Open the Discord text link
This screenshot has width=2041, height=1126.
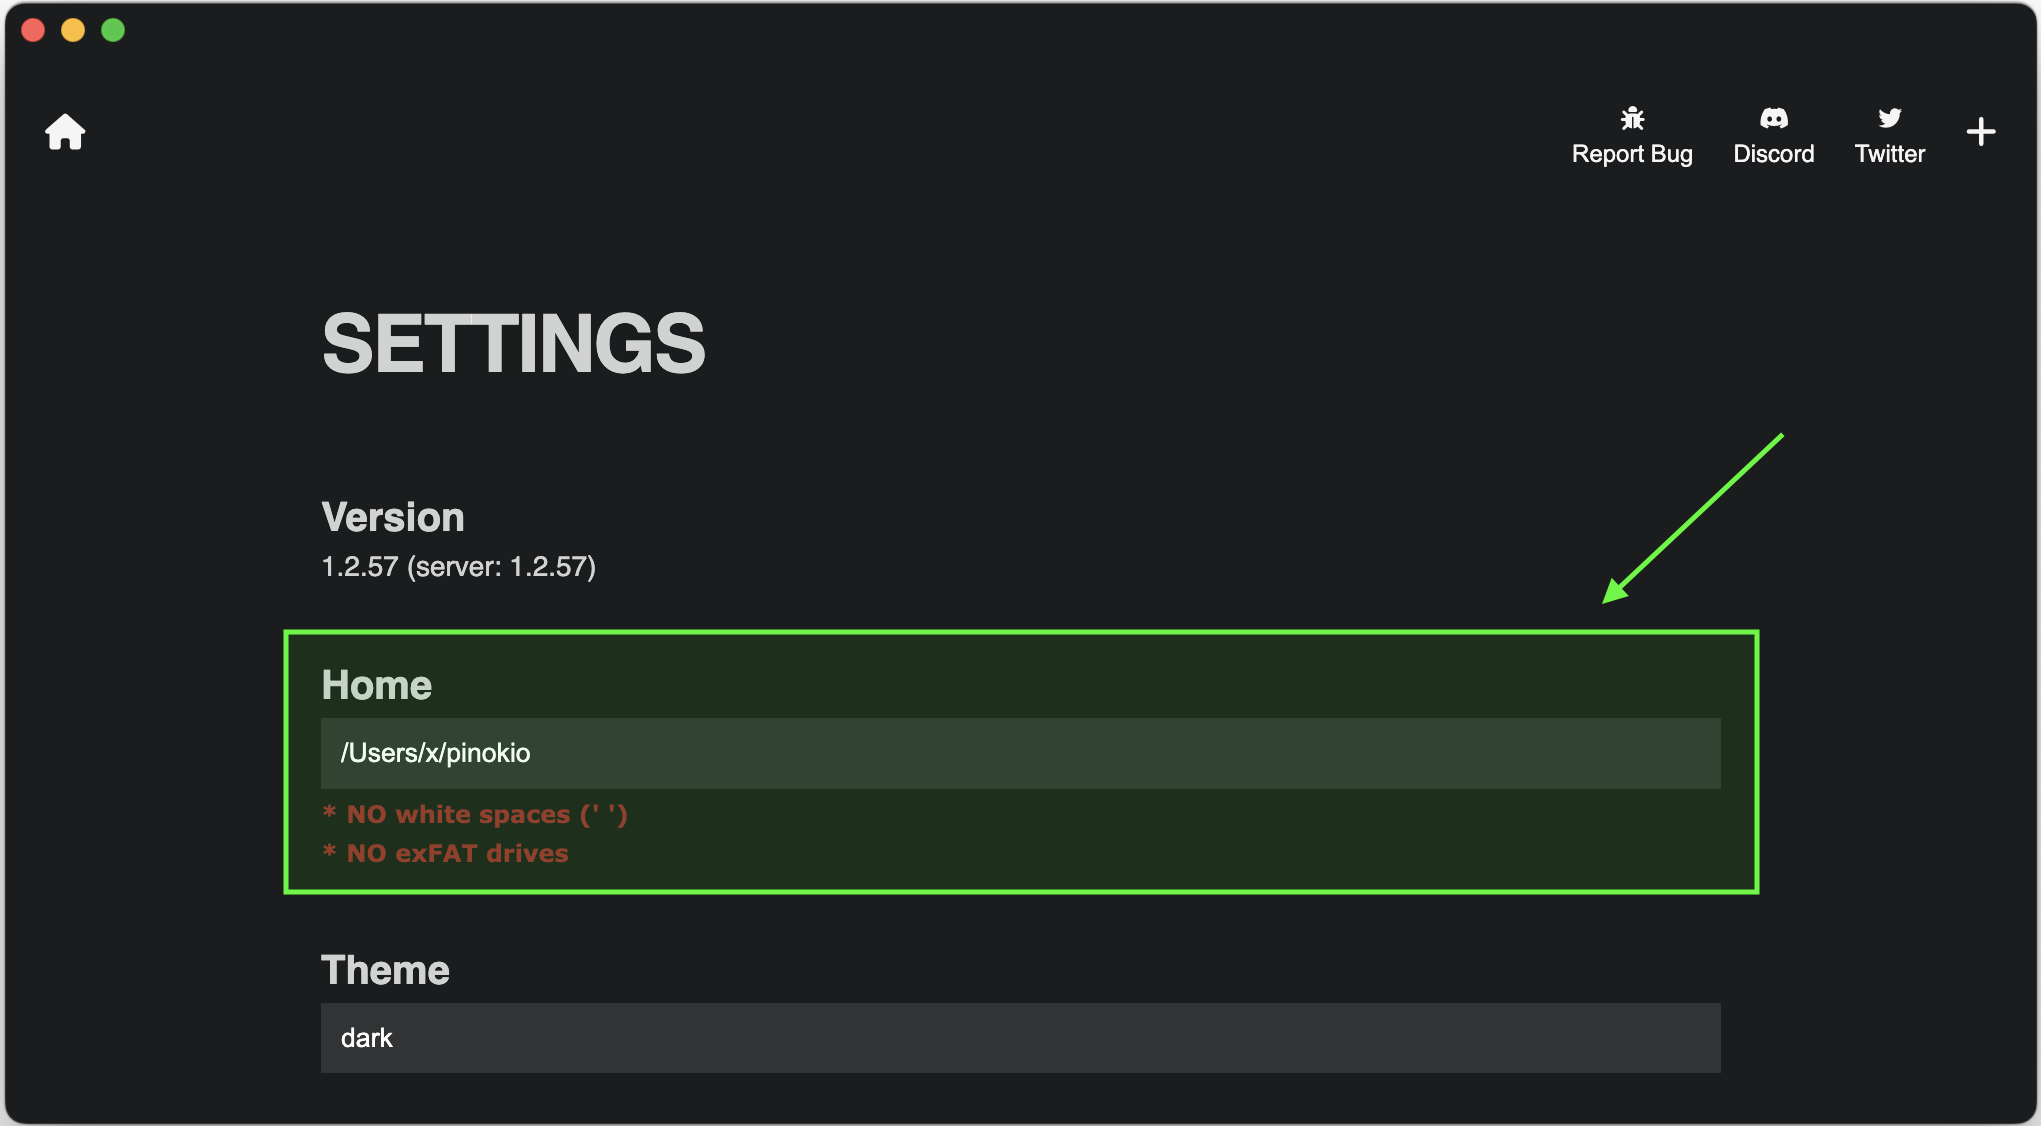1773,154
